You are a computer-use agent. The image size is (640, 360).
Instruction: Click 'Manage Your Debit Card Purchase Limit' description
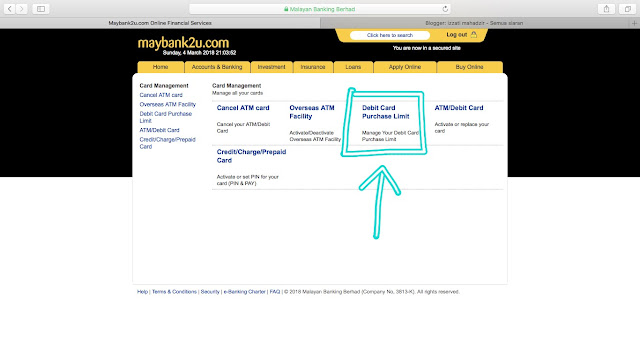[x=390, y=136]
